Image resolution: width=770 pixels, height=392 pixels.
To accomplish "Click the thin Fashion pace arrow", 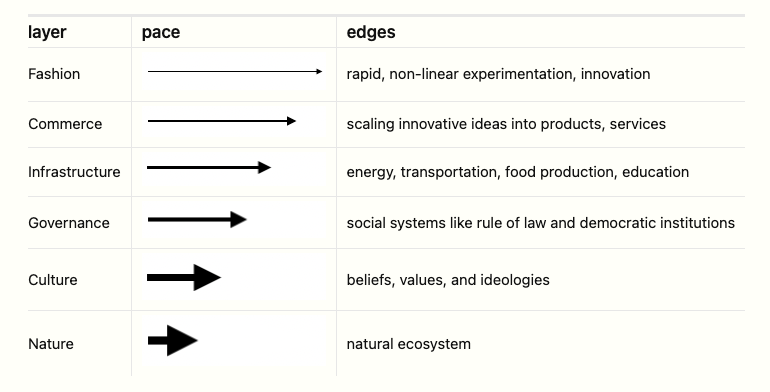I will coord(235,72).
